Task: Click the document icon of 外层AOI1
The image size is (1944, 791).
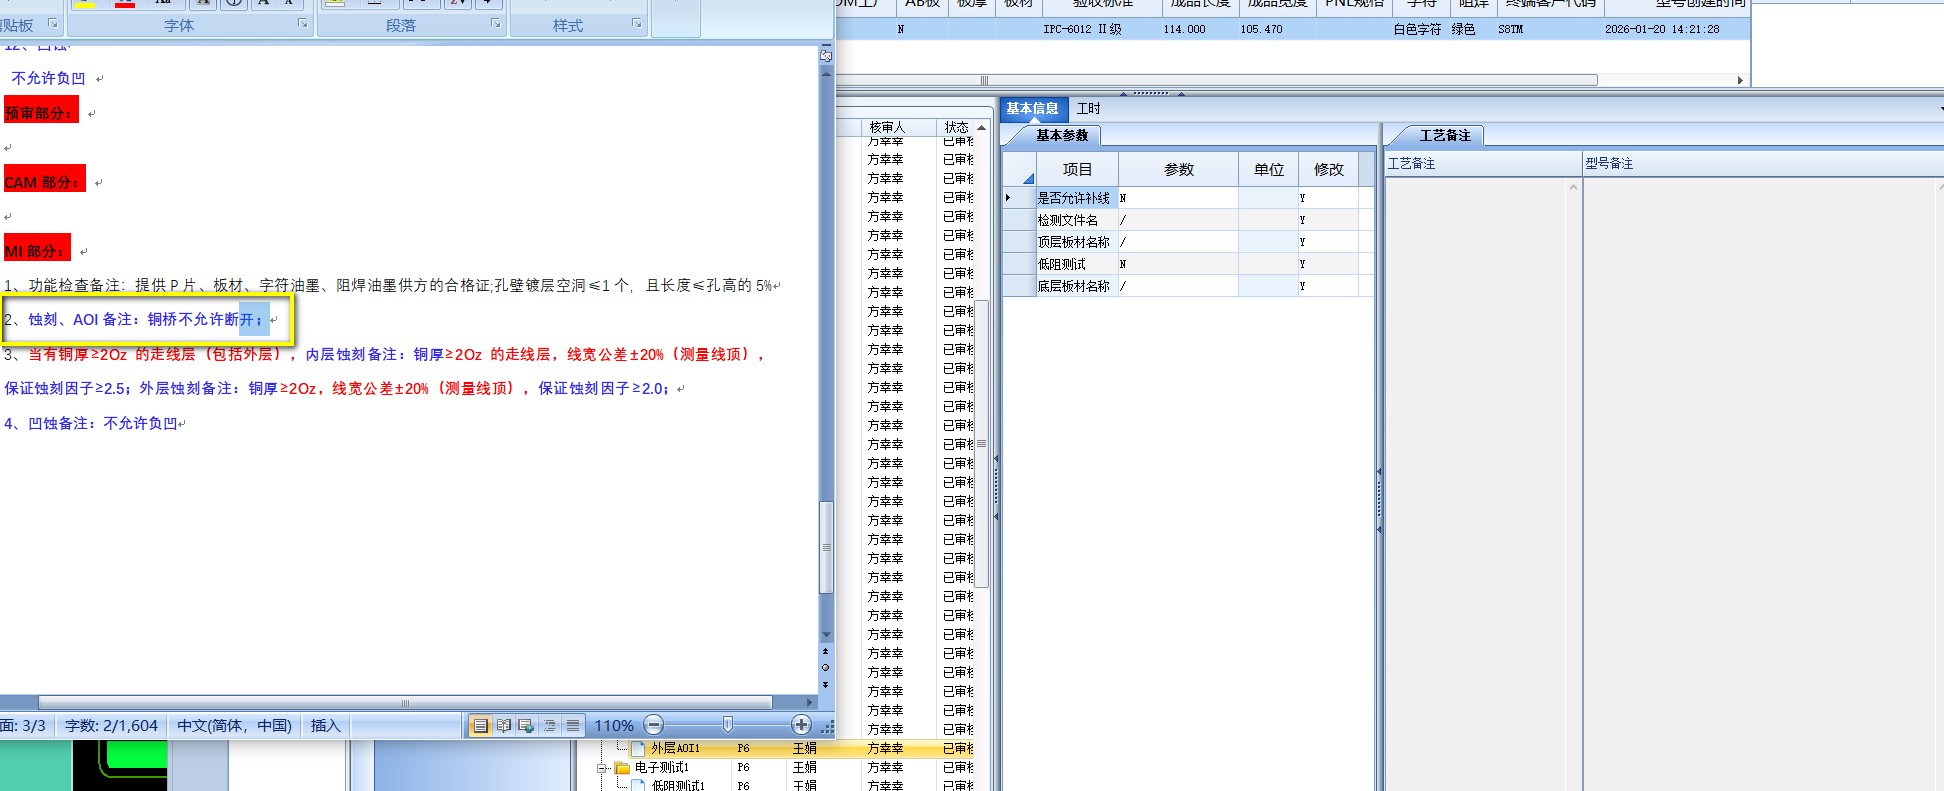Action: click(638, 748)
